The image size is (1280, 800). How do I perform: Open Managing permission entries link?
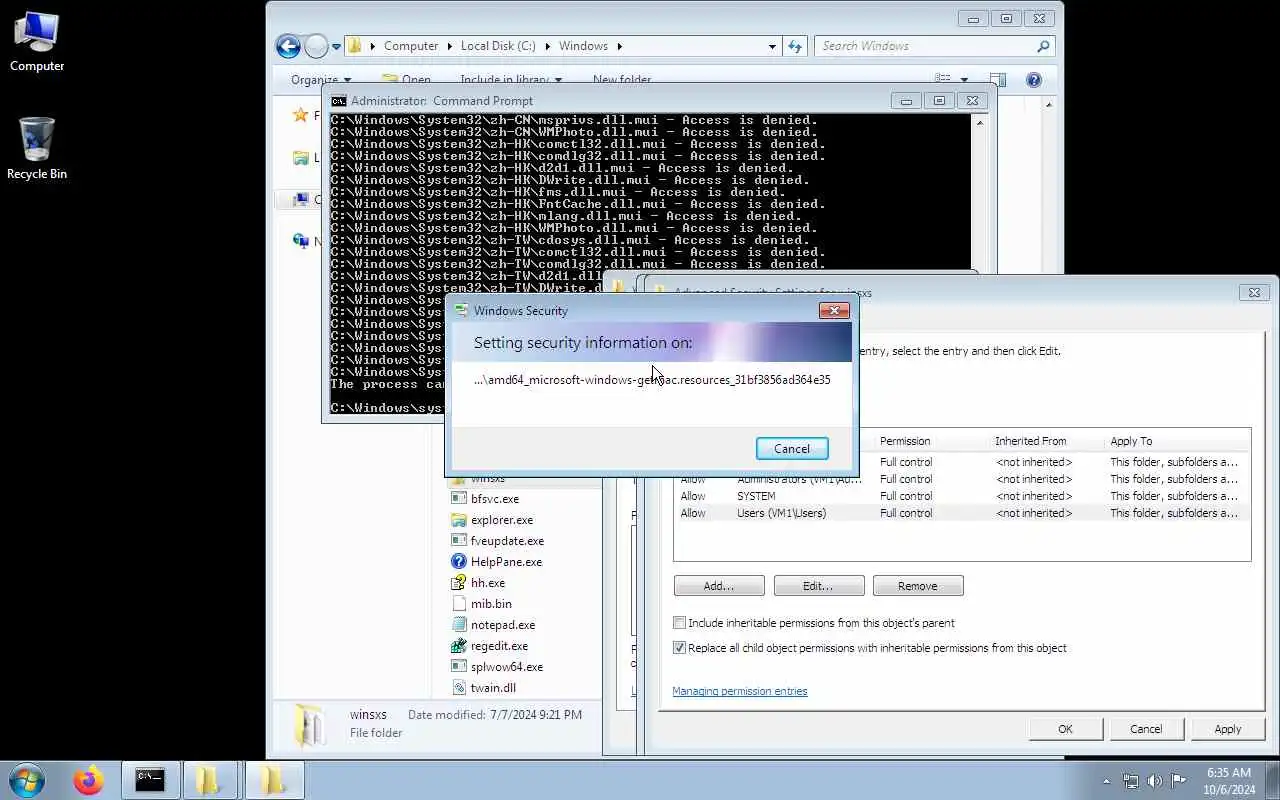click(739, 691)
